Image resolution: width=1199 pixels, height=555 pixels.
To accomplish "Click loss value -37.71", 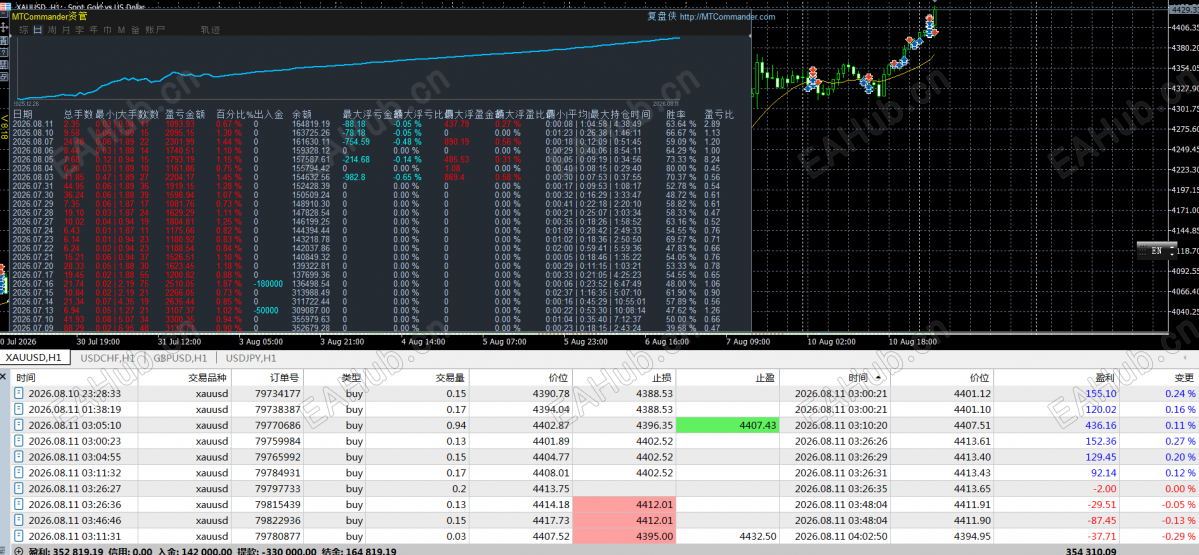I will point(1101,537).
